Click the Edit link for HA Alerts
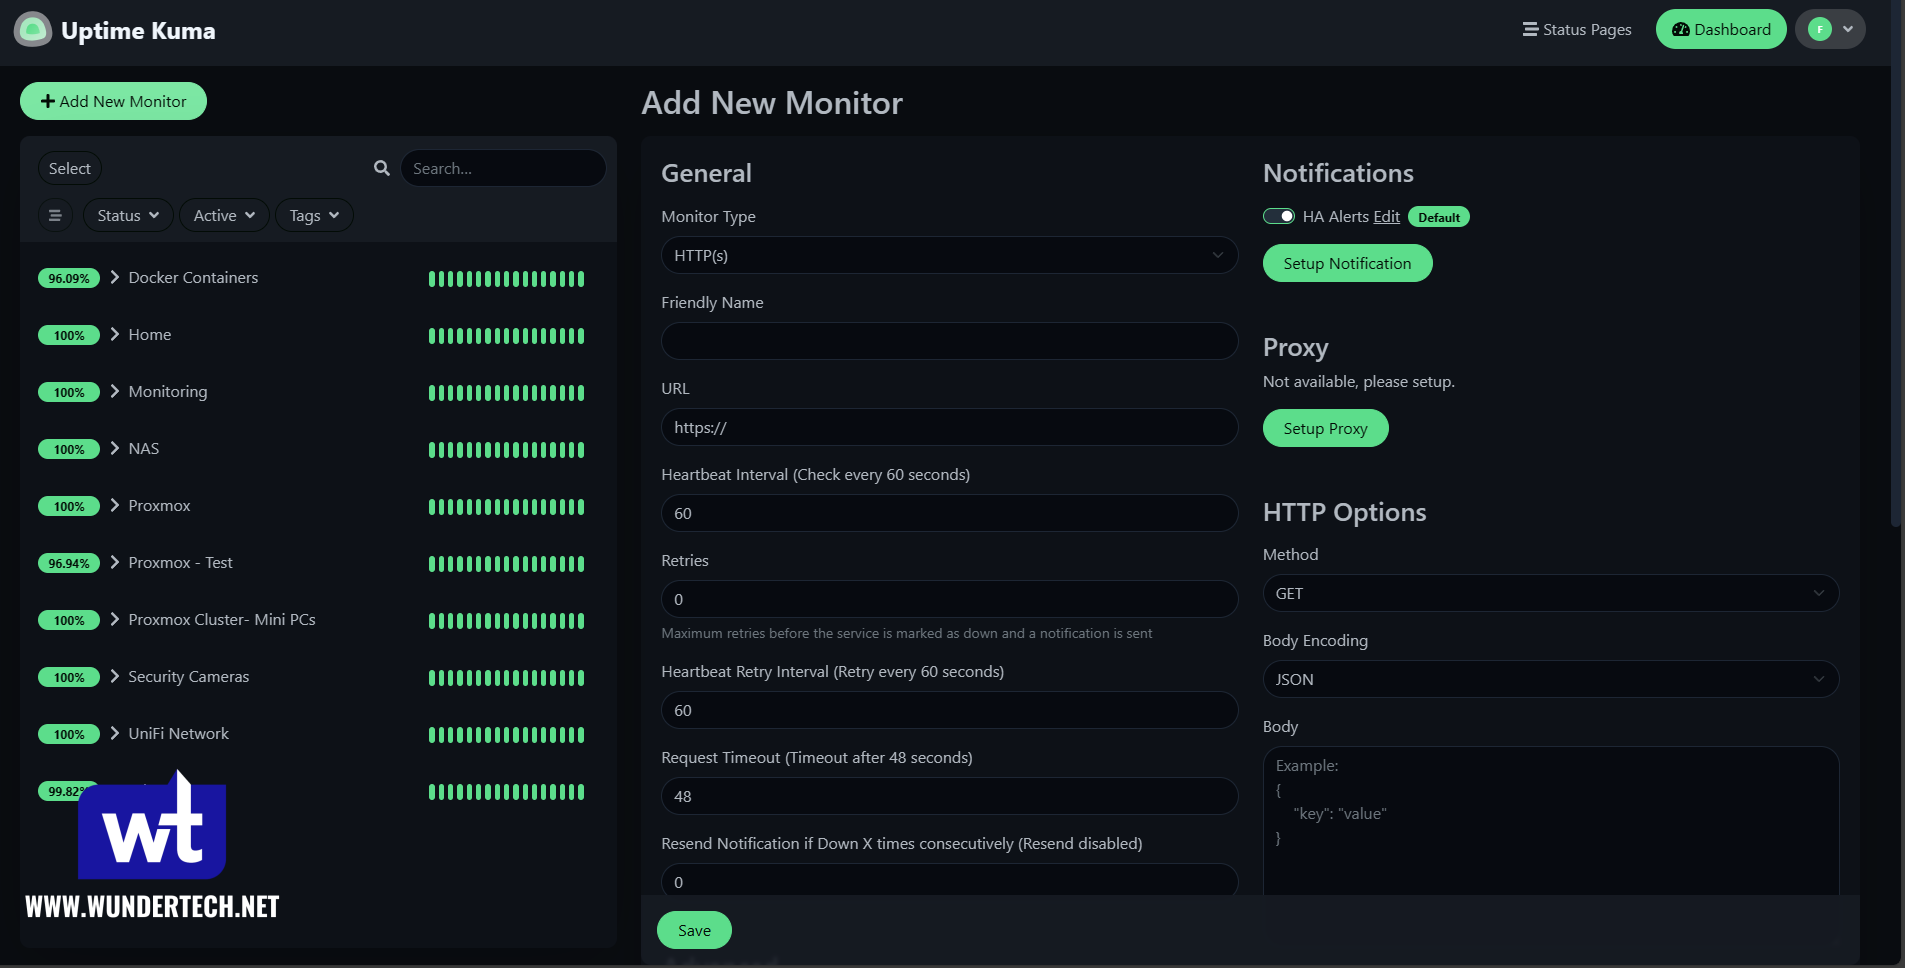Image resolution: width=1905 pixels, height=968 pixels. pyautogui.click(x=1386, y=216)
